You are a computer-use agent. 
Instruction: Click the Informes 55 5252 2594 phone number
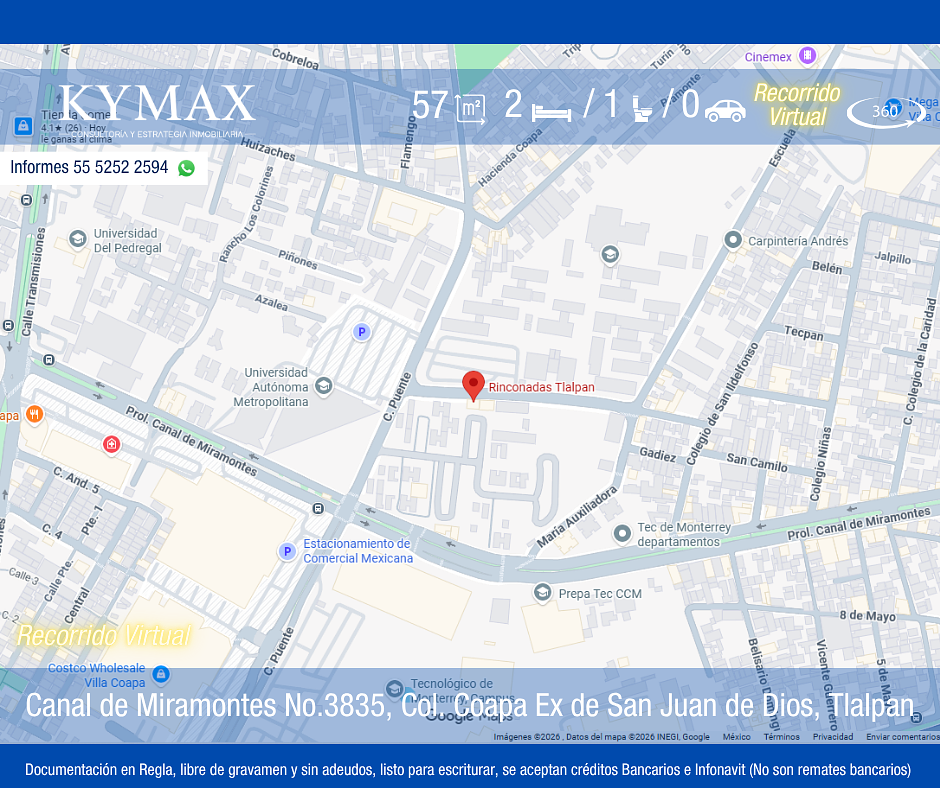(89, 167)
